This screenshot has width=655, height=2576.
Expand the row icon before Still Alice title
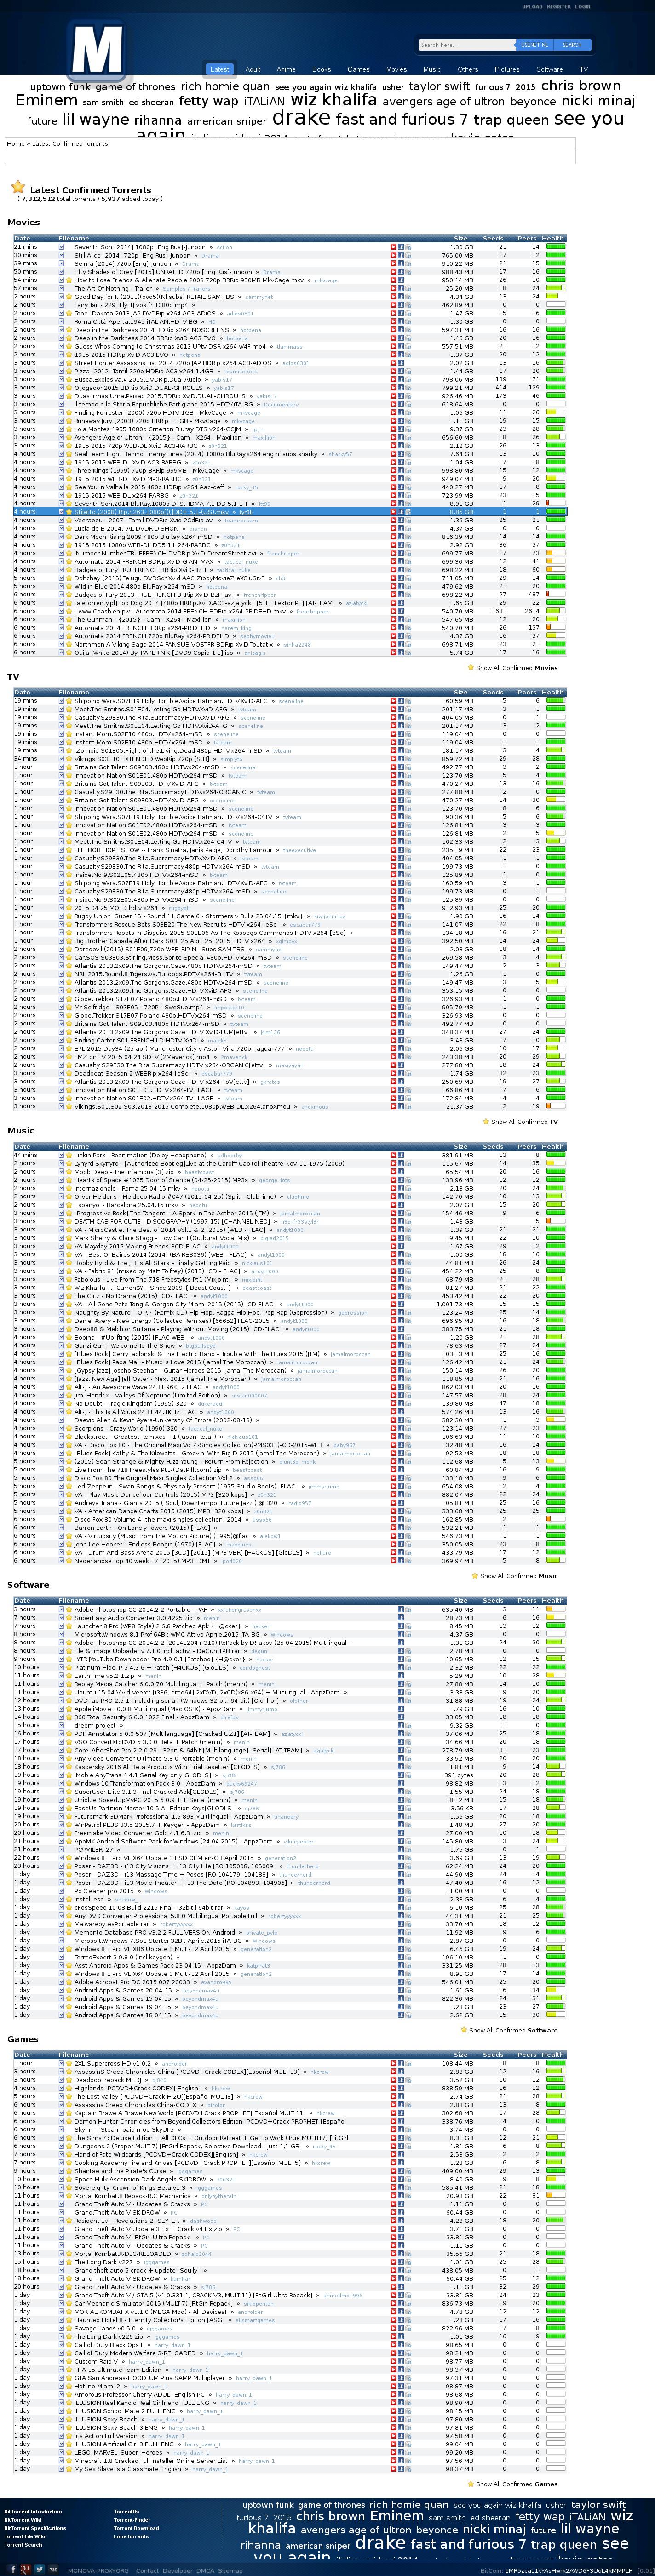pos(62,255)
